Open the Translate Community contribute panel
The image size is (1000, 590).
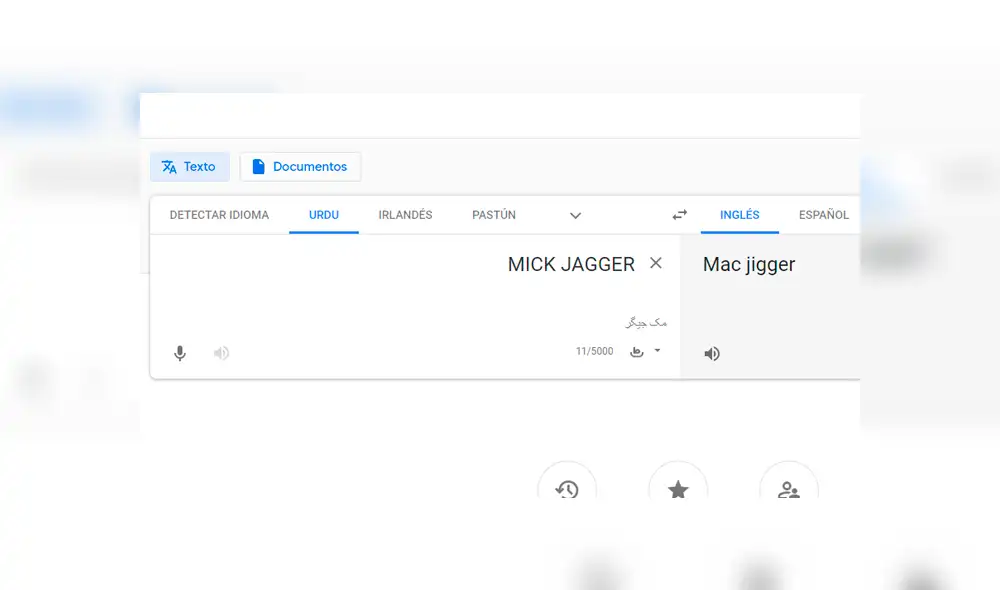click(789, 490)
